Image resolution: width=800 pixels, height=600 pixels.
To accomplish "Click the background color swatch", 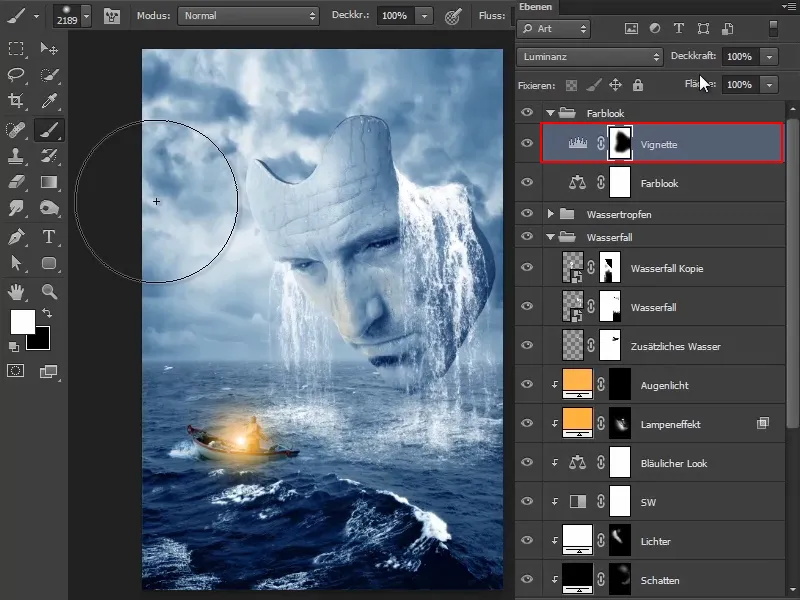I will pos(42,342).
